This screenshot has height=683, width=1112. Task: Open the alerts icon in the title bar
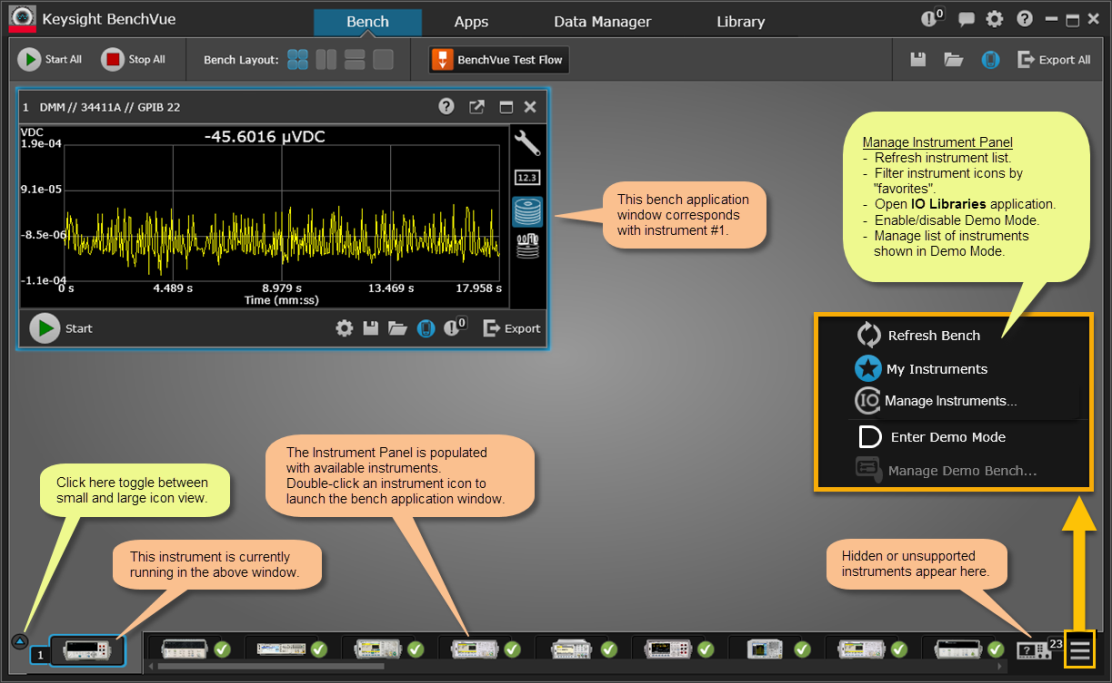tap(932, 18)
